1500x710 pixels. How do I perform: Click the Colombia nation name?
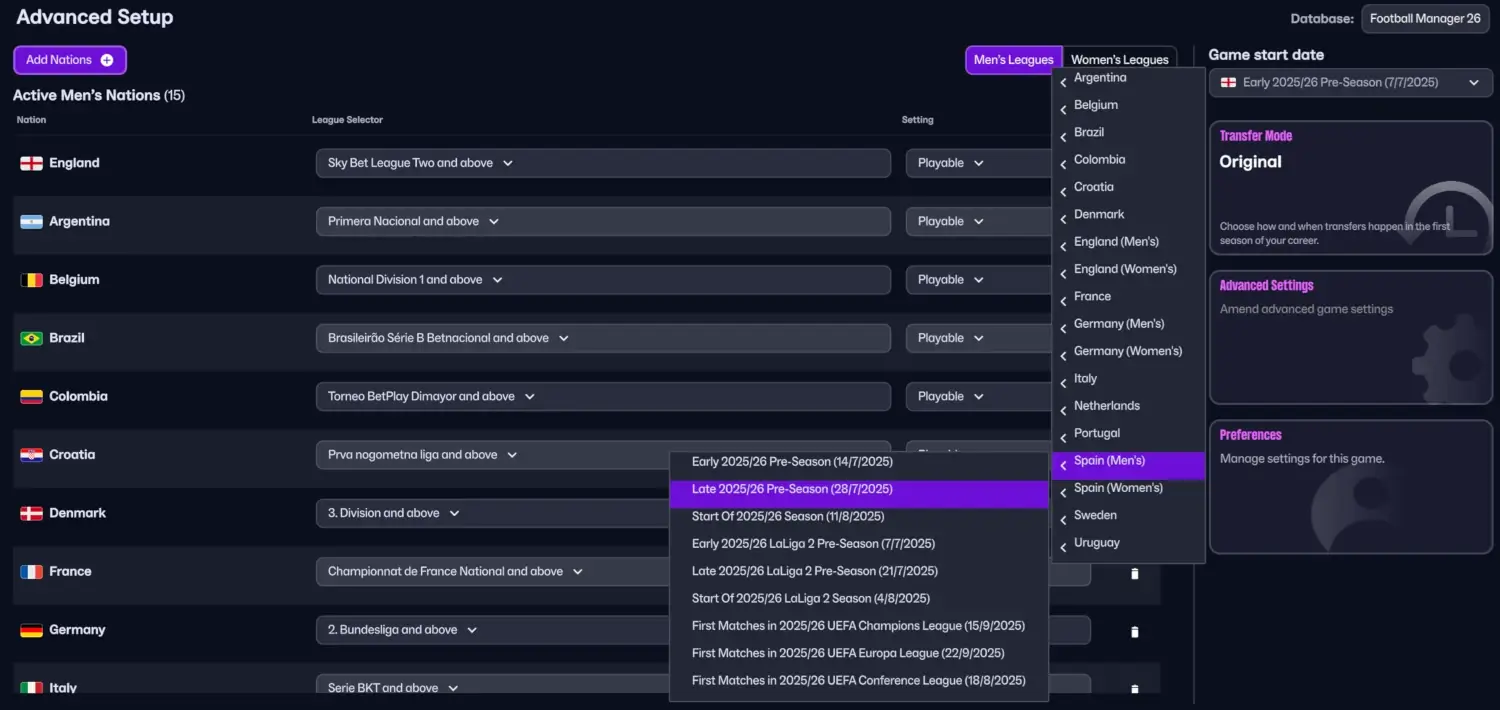[78, 396]
